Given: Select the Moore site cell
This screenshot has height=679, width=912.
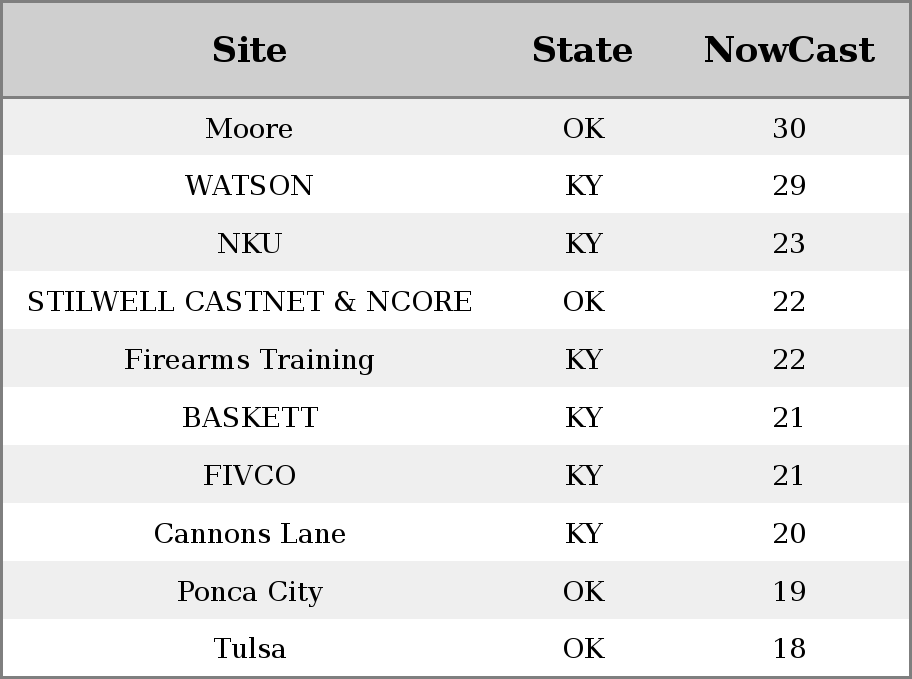Looking at the screenshot, I should (x=249, y=128).
